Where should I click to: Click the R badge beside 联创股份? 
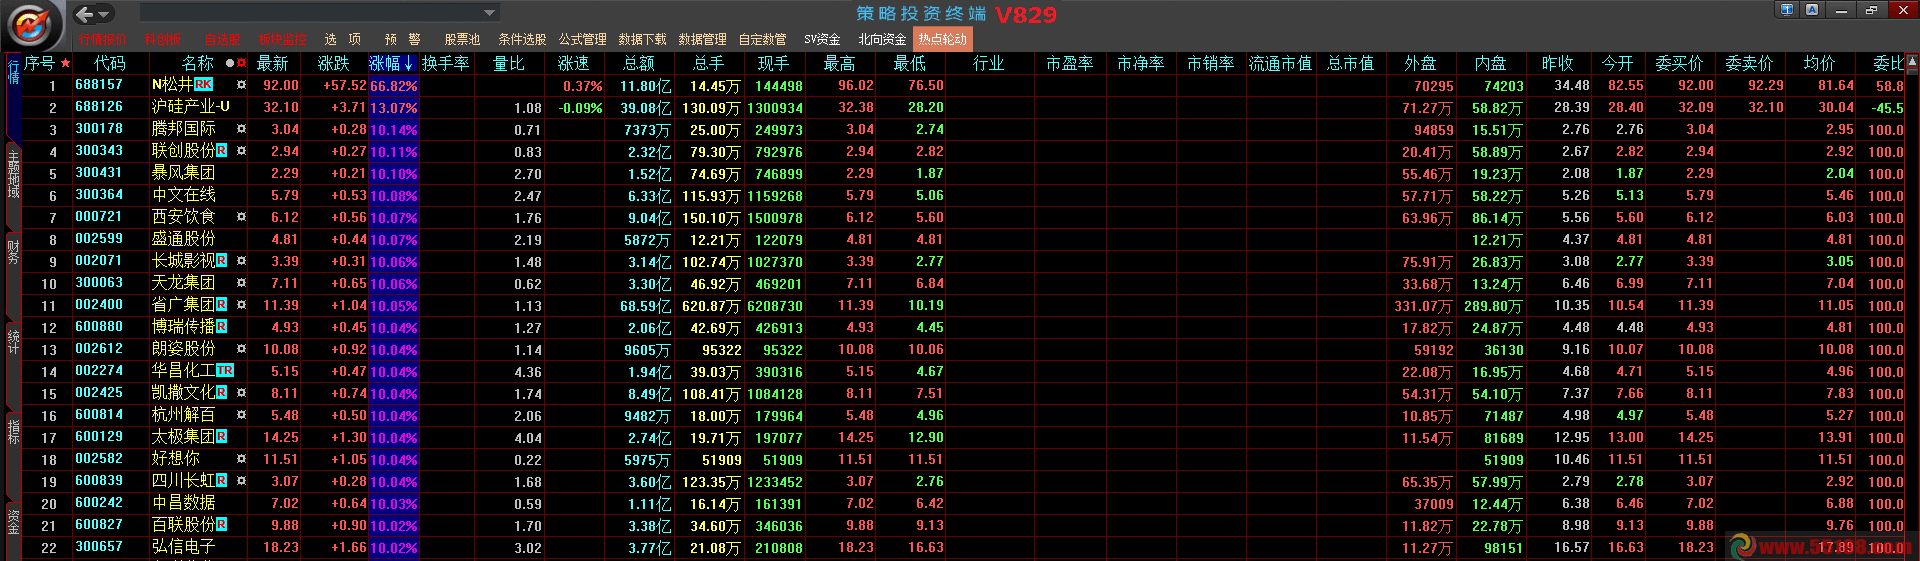click(x=222, y=151)
